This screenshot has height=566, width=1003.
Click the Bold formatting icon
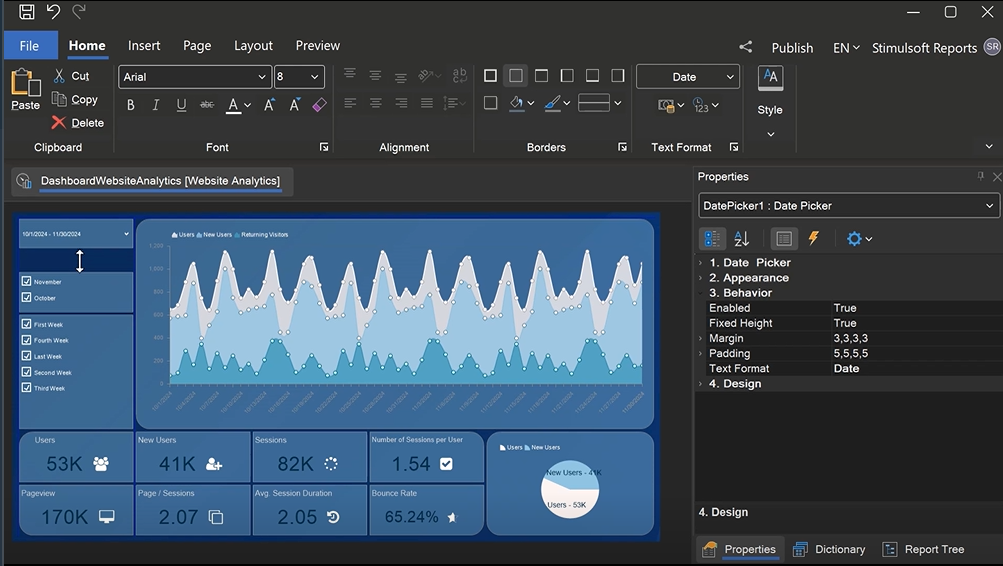coord(131,105)
